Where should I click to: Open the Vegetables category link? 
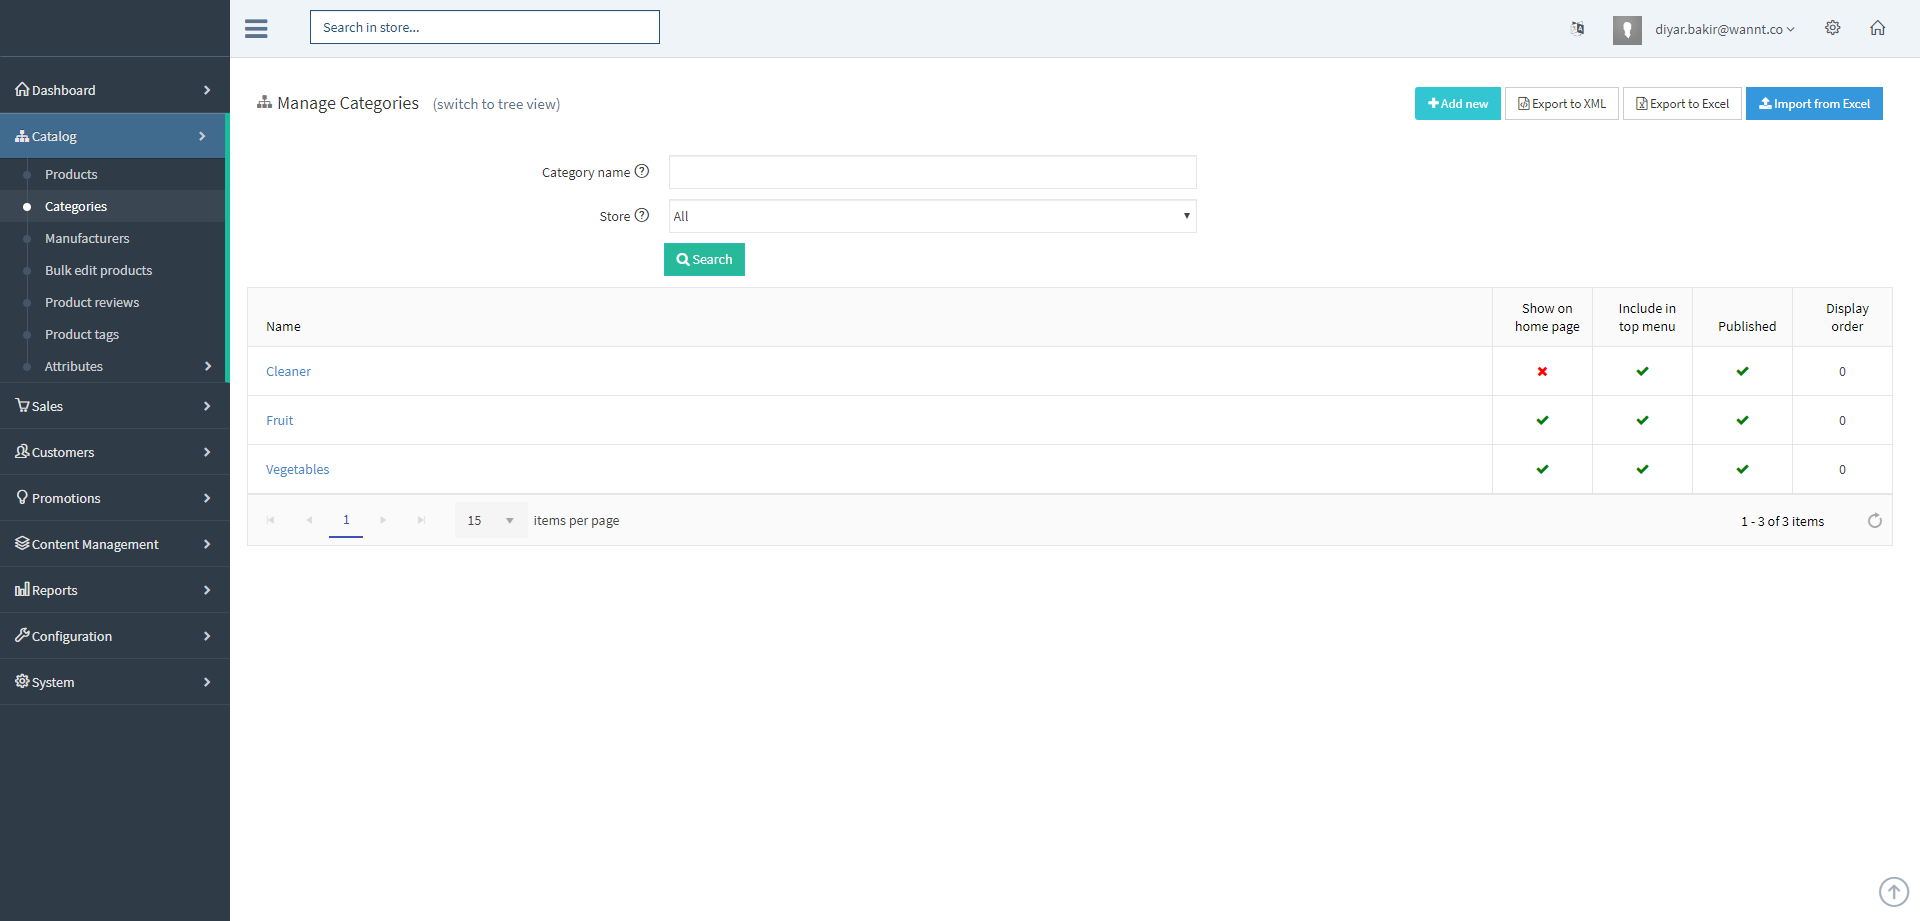[297, 470]
